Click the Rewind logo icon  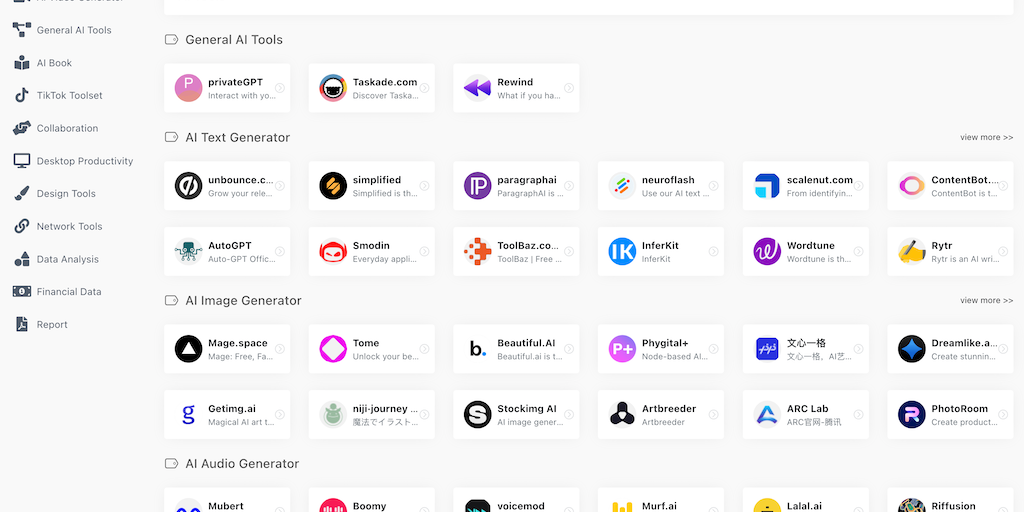click(x=477, y=88)
